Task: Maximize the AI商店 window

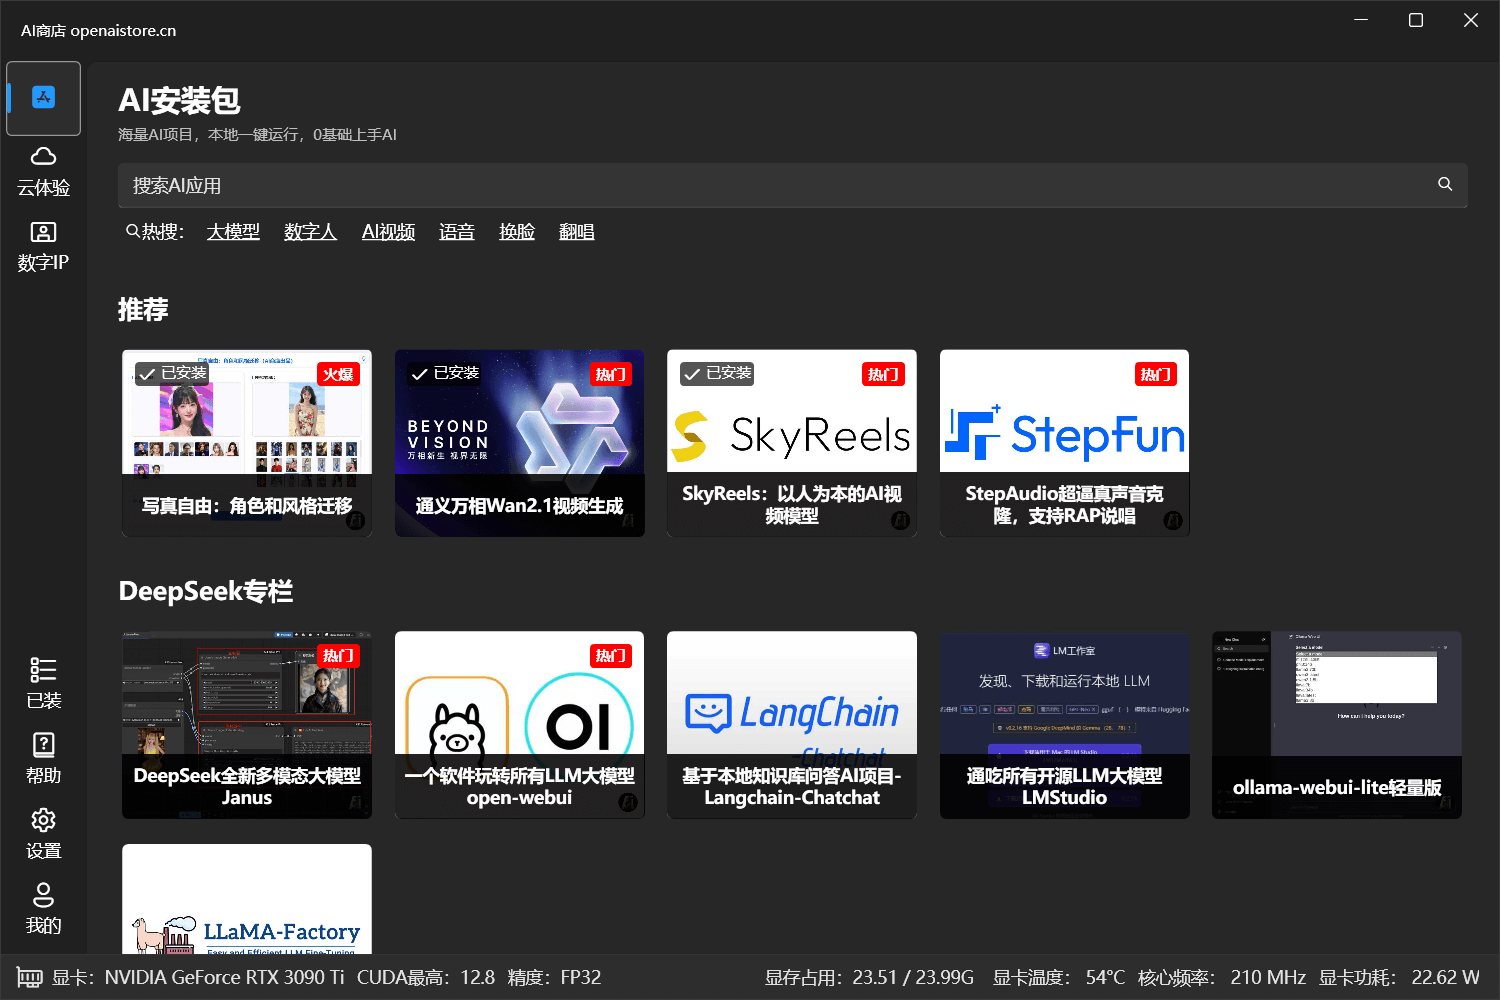Action: click(1416, 20)
